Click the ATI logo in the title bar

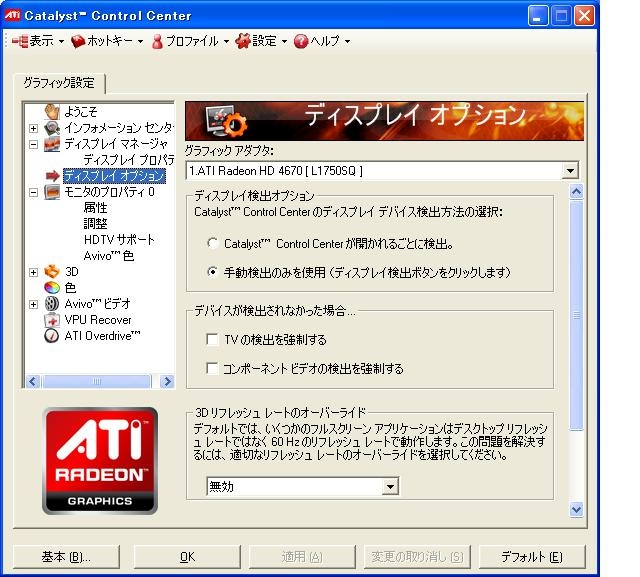click(x=12, y=16)
